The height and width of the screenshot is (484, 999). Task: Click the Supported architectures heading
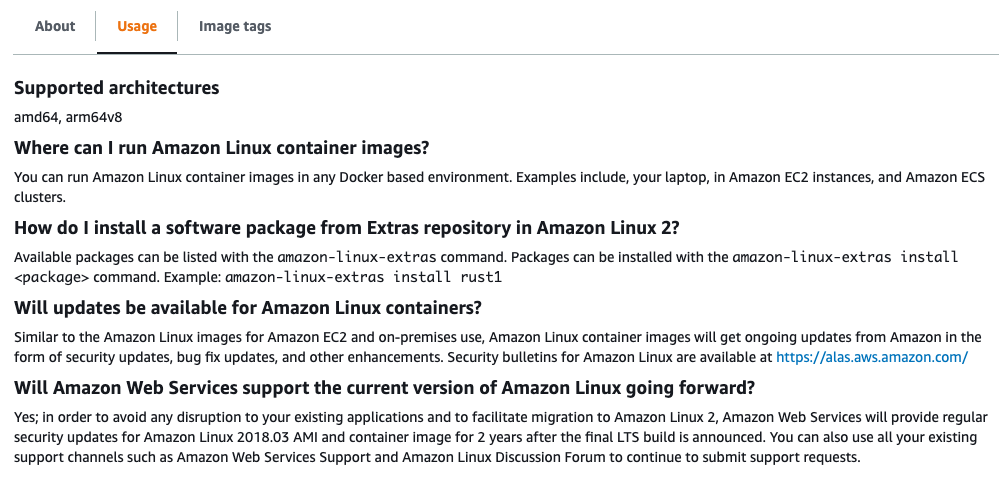click(x=116, y=88)
